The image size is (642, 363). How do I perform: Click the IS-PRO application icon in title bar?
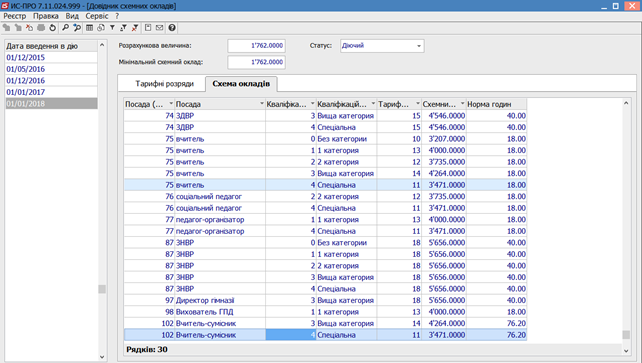coord(5,6)
